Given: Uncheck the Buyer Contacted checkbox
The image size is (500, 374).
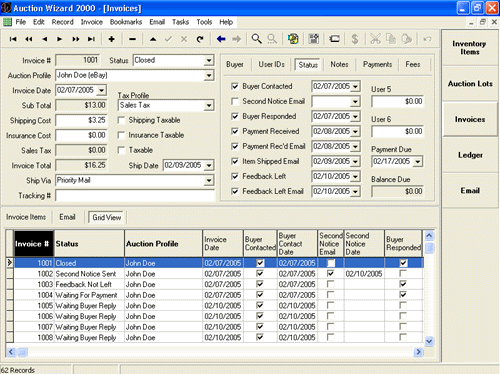Looking at the screenshot, I should pyautogui.click(x=235, y=86).
